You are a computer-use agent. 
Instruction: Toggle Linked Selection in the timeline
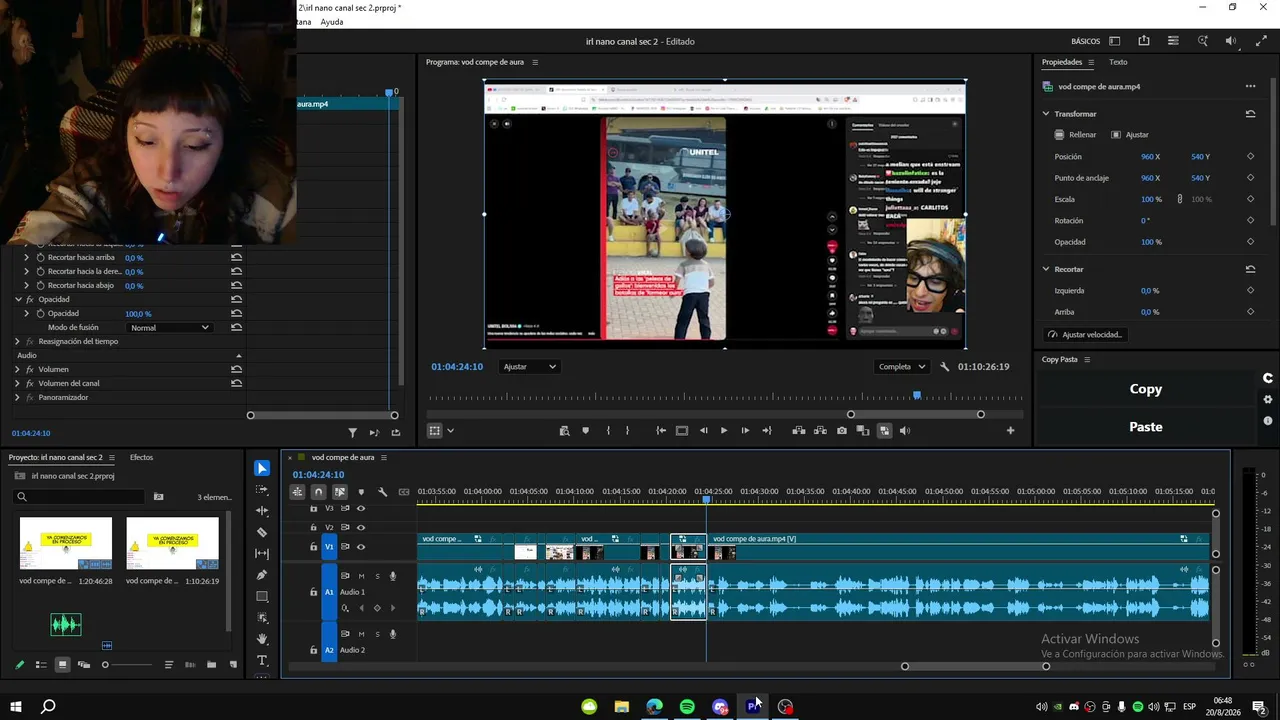click(x=340, y=492)
